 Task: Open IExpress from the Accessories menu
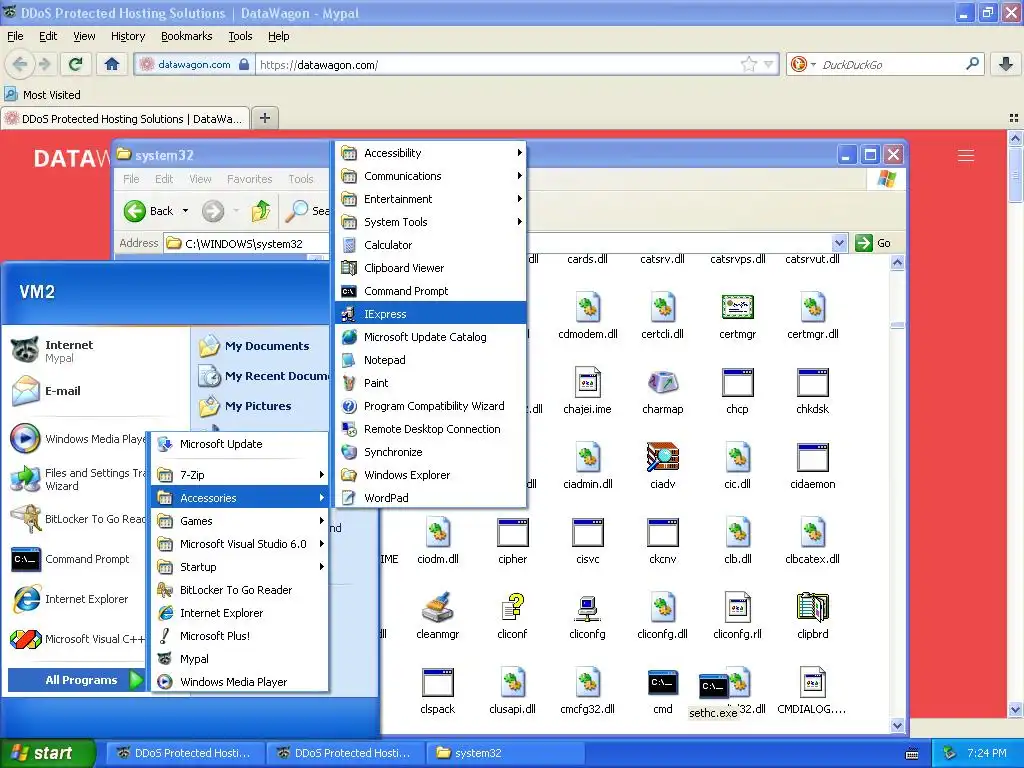pos(430,314)
